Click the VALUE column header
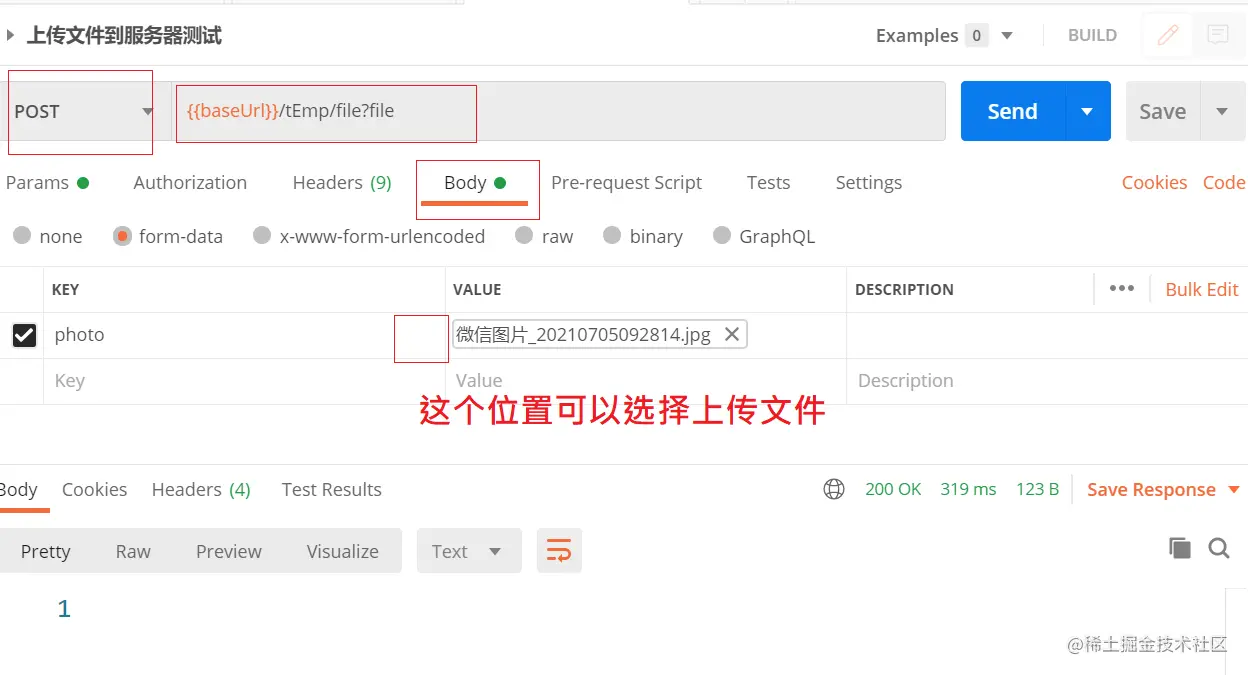 pyautogui.click(x=477, y=289)
